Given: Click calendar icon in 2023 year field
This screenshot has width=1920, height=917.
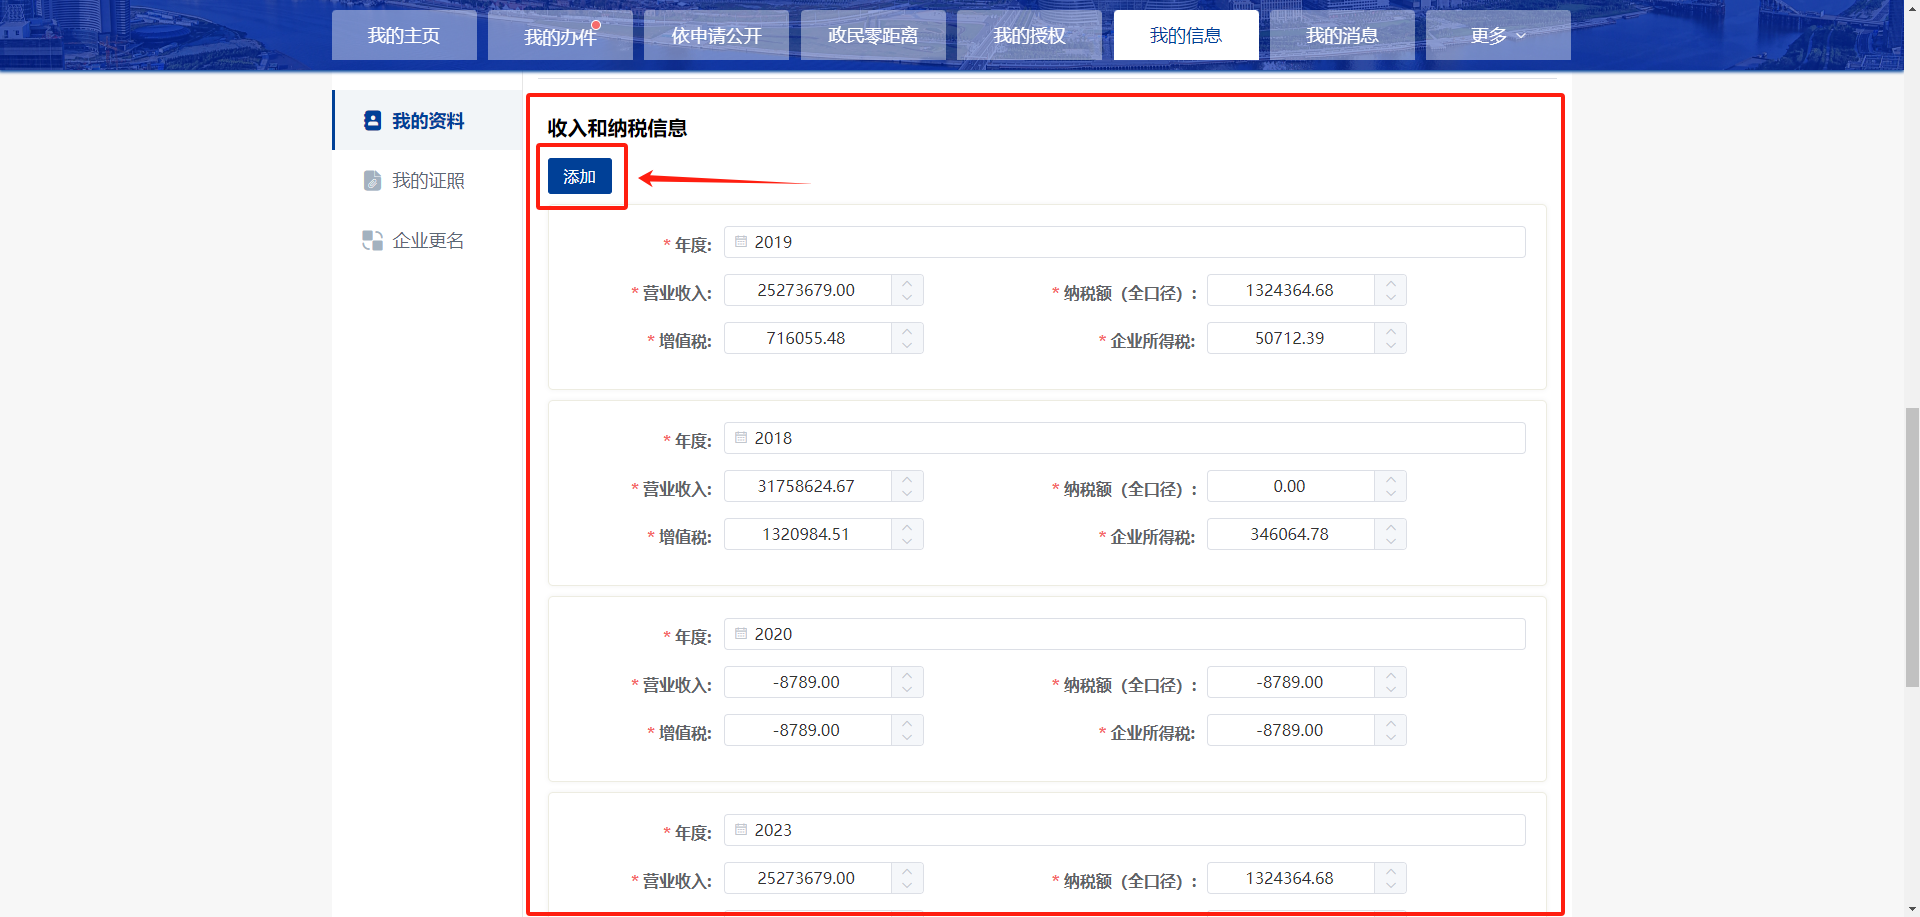Looking at the screenshot, I should pos(741,830).
